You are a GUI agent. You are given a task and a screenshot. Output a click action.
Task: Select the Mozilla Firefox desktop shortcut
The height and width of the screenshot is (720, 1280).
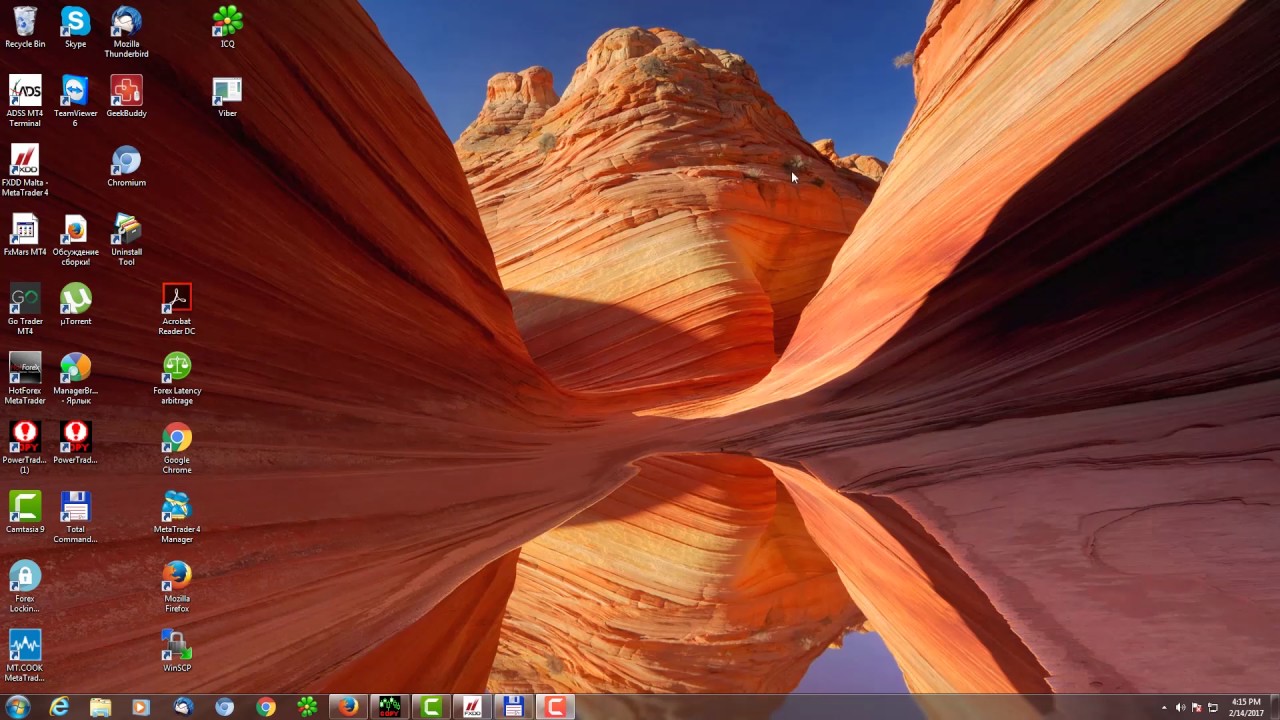pyautogui.click(x=177, y=586)
